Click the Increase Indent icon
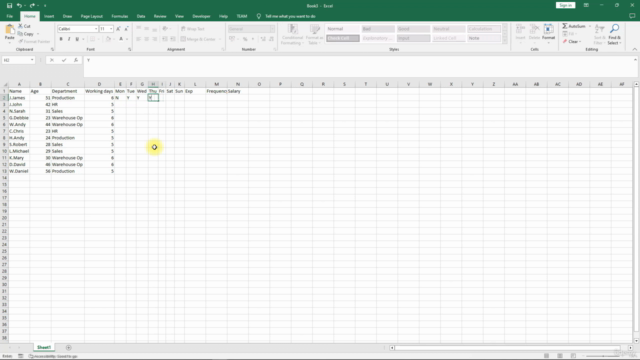The image size is (640, 360). coord(173,39)
